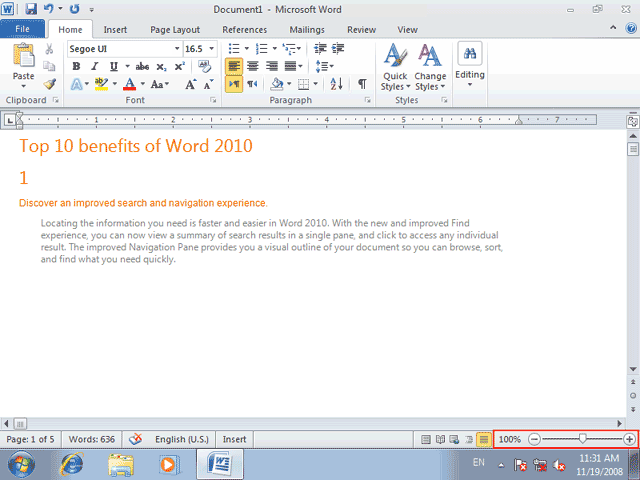
Task: Switch to Print Layout view
Action: (x=426, y=440)
